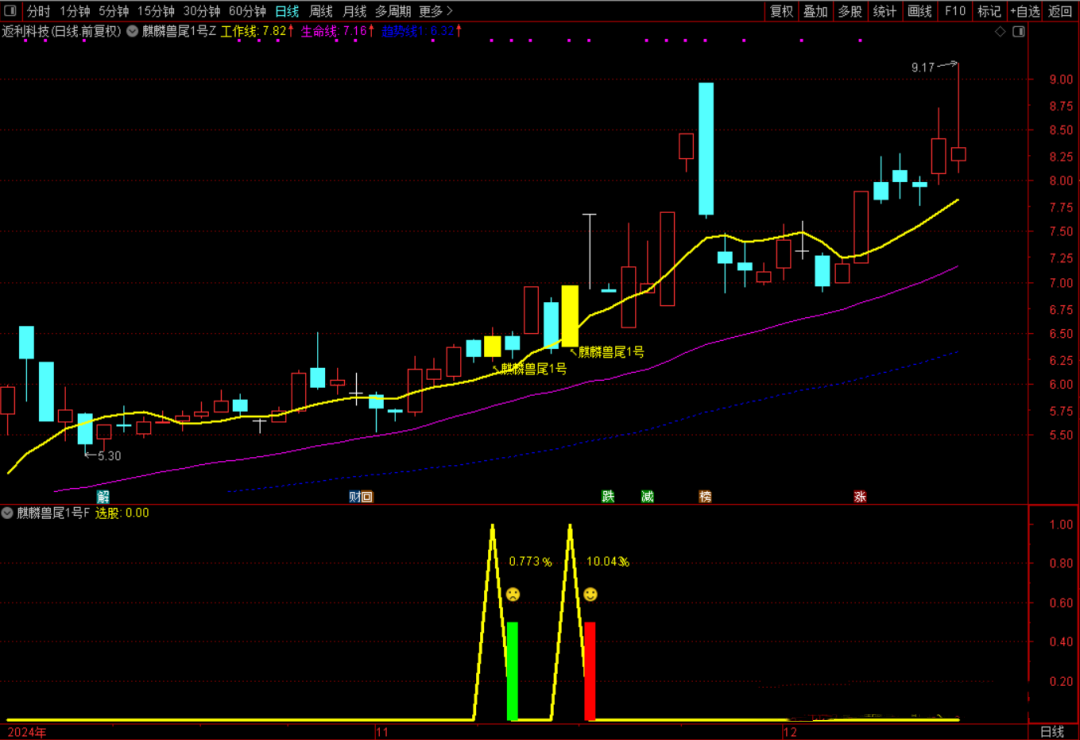Image resolution: width=1080 pixels, height=740 pixels.
Task: Switch to the 分时 intraday tab
Action: click(x=38, y=12)
